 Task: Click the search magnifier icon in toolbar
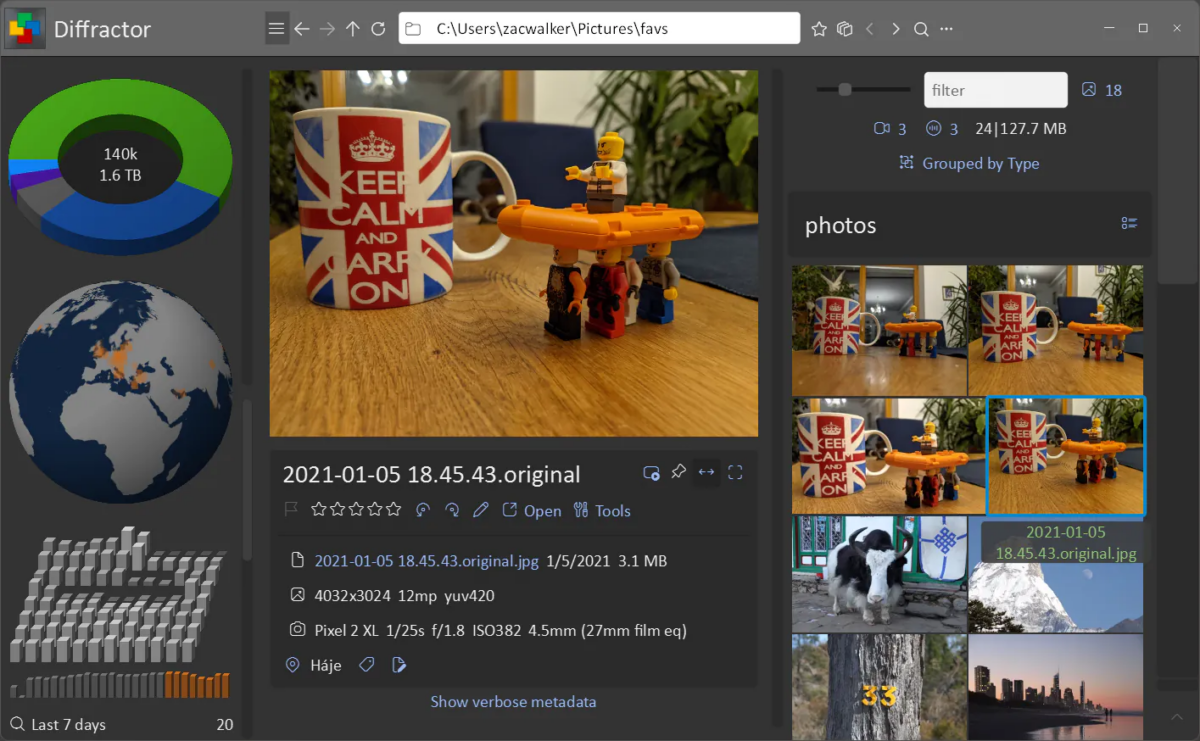pos(921,29)
